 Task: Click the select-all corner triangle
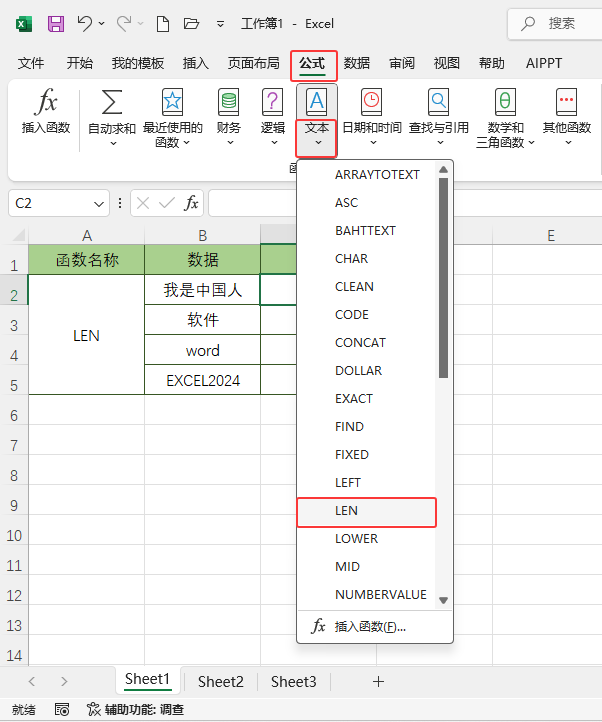click(x=18, y=235)
